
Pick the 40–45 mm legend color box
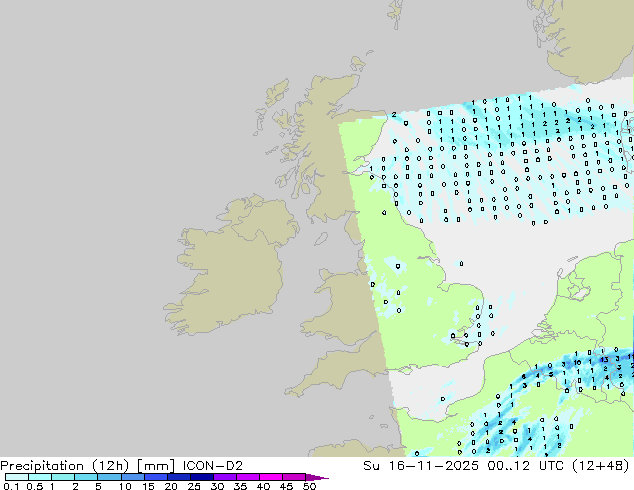pos(271,477)
